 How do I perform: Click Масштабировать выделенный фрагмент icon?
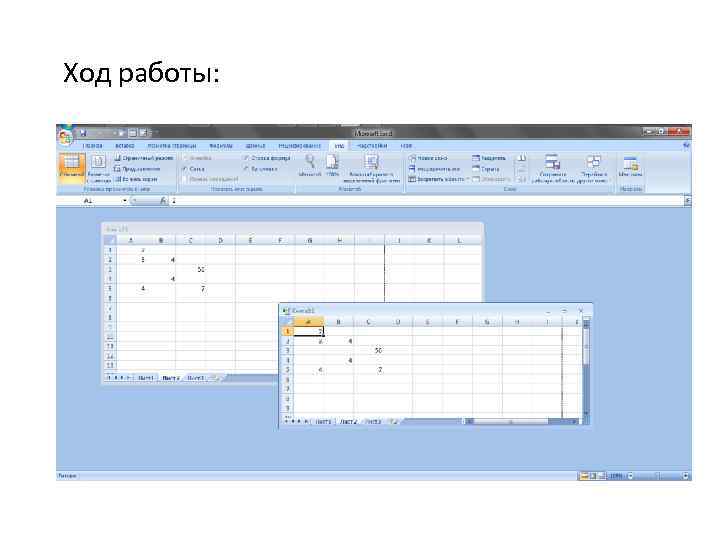coord(371,168)
